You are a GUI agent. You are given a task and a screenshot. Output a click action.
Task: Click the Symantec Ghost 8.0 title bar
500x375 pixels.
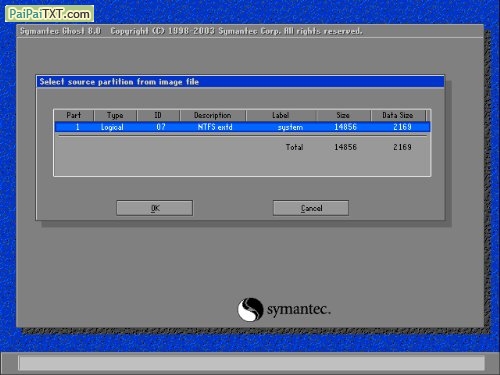click(x=250, y=31)
